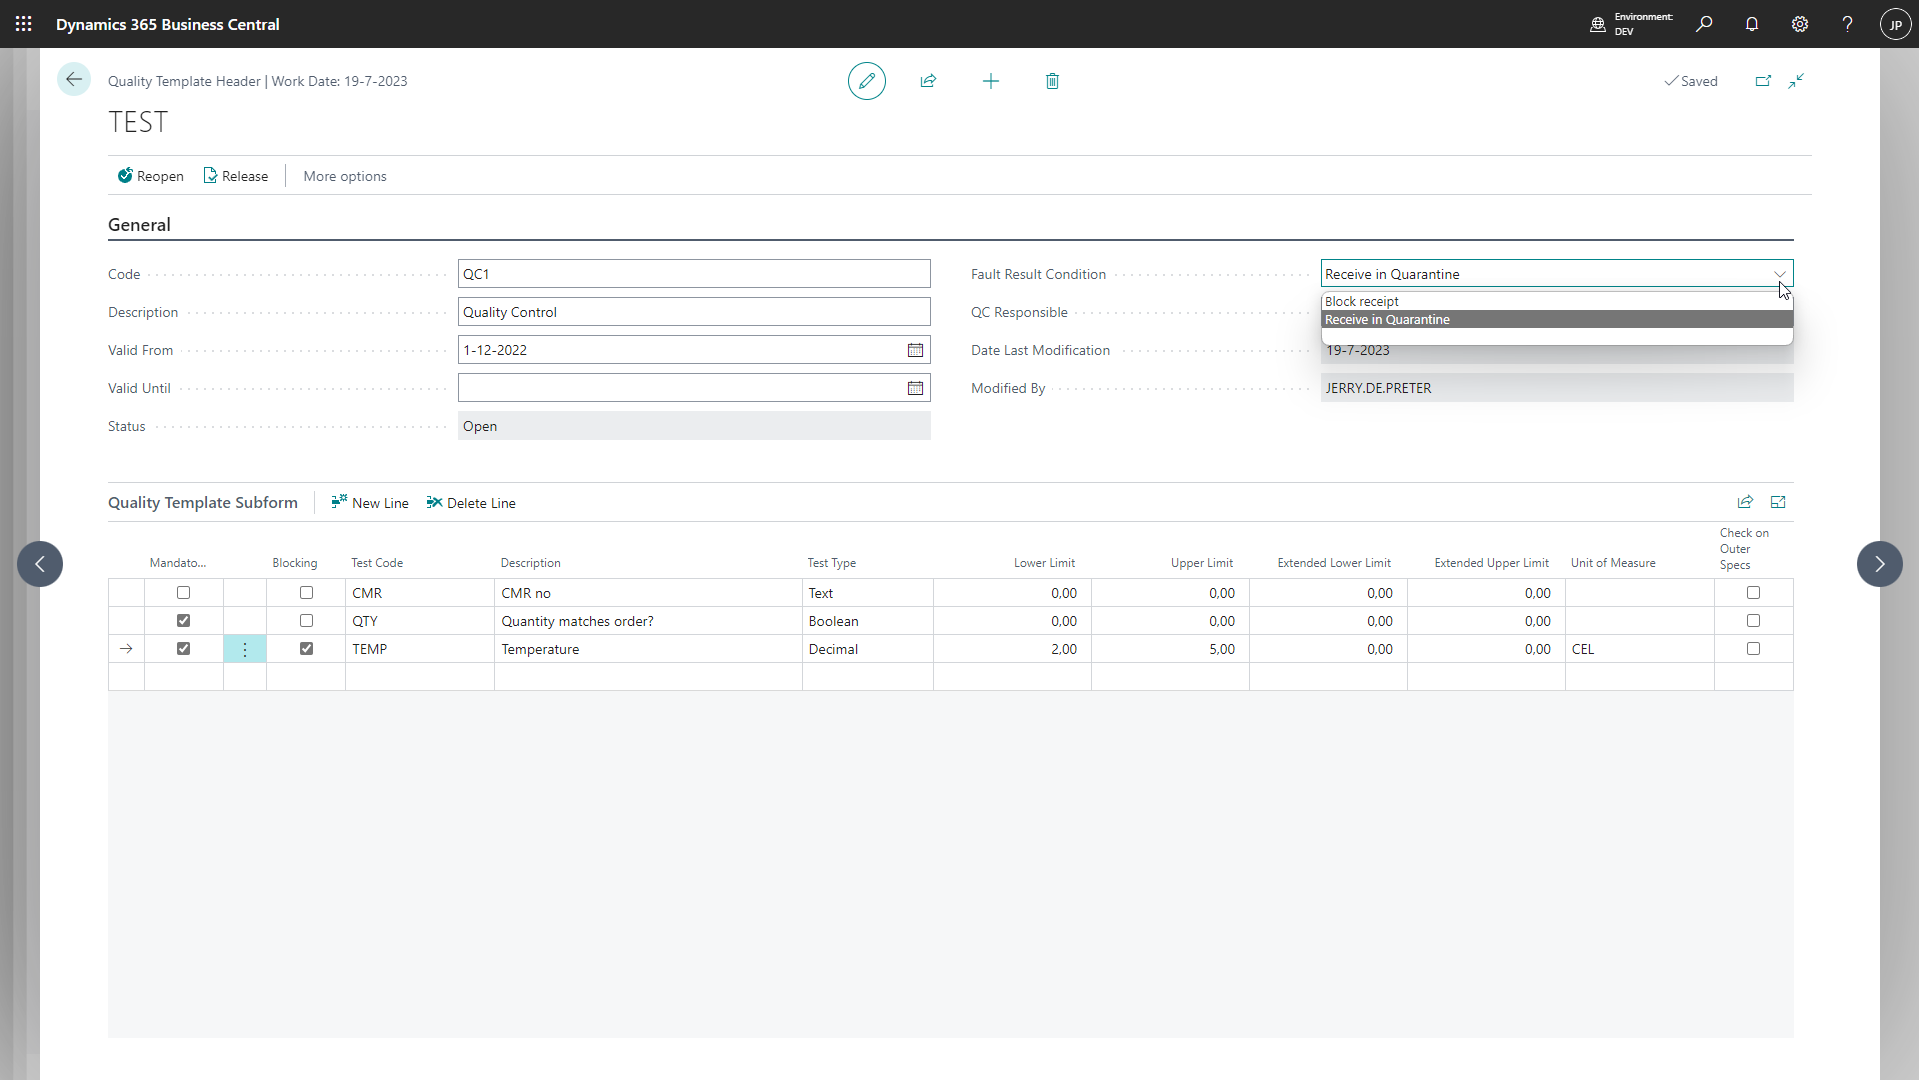This screenshot has height=1080, width=1919.
Task: Click New Line in subform
Action: pos(370,503)
